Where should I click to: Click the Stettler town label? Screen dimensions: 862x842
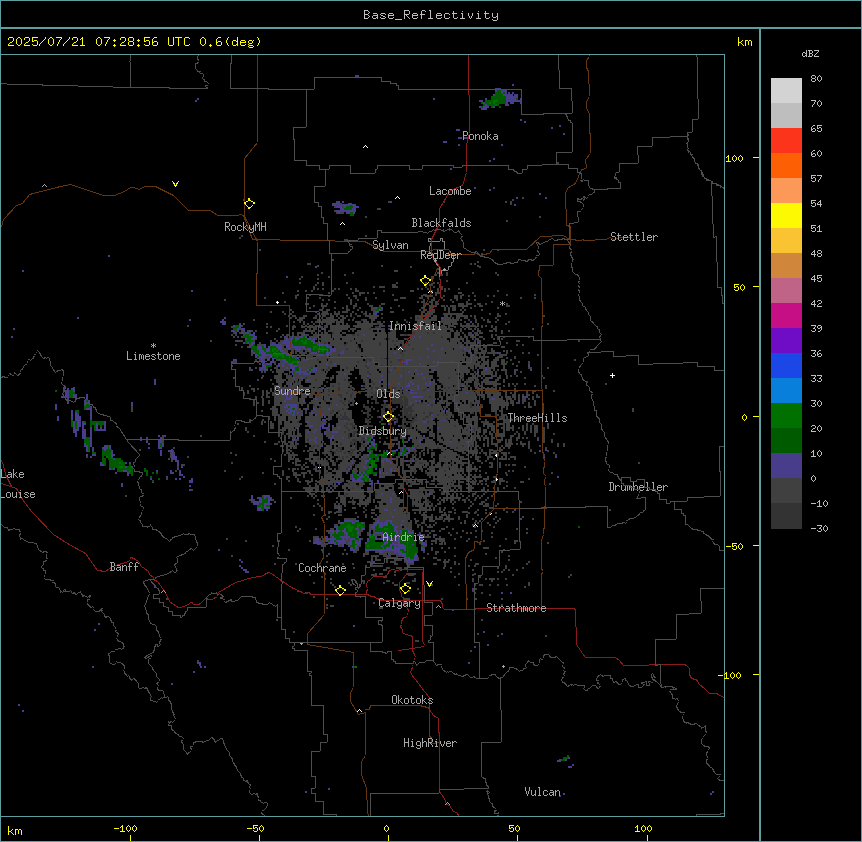[634, 237]
